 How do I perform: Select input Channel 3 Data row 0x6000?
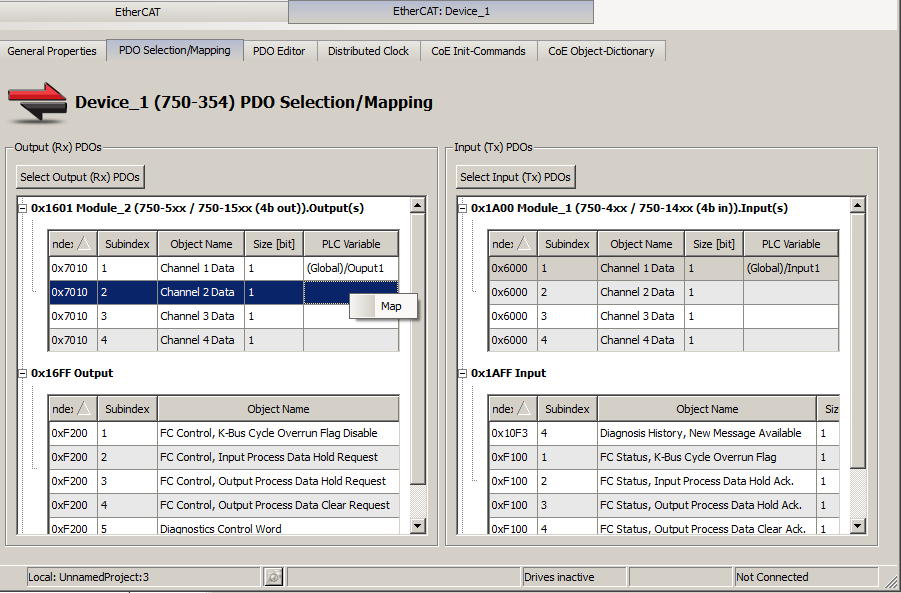(x=664, y=316)
